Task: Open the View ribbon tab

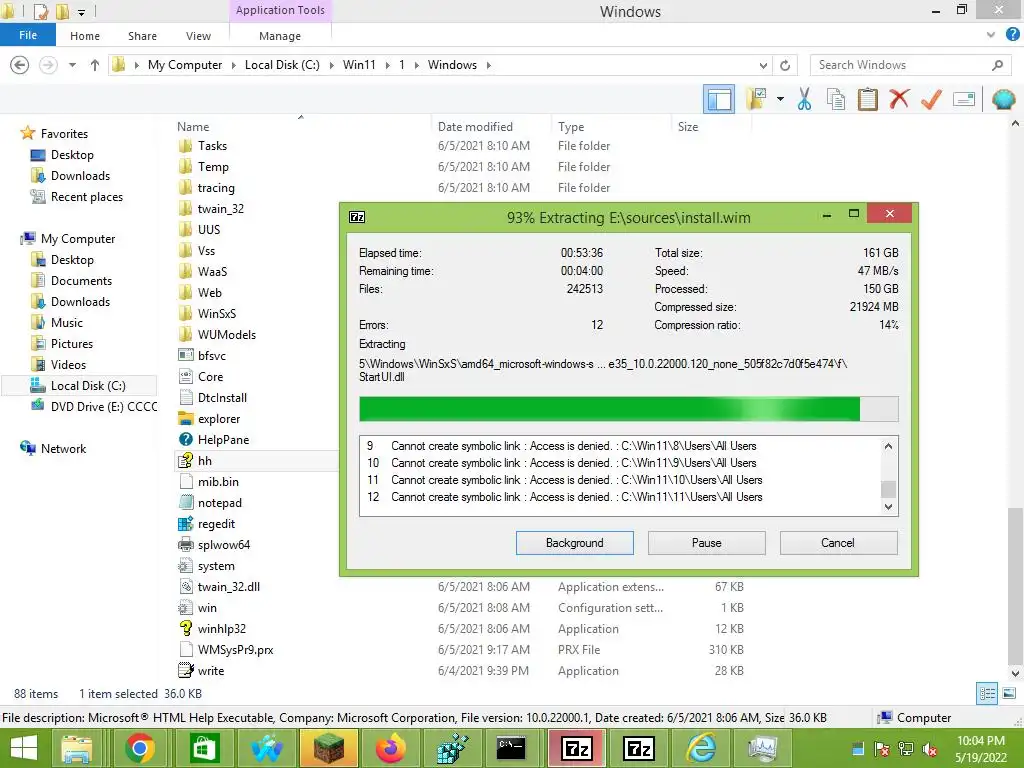Action: pyautogui.click(x=198, y=36)
